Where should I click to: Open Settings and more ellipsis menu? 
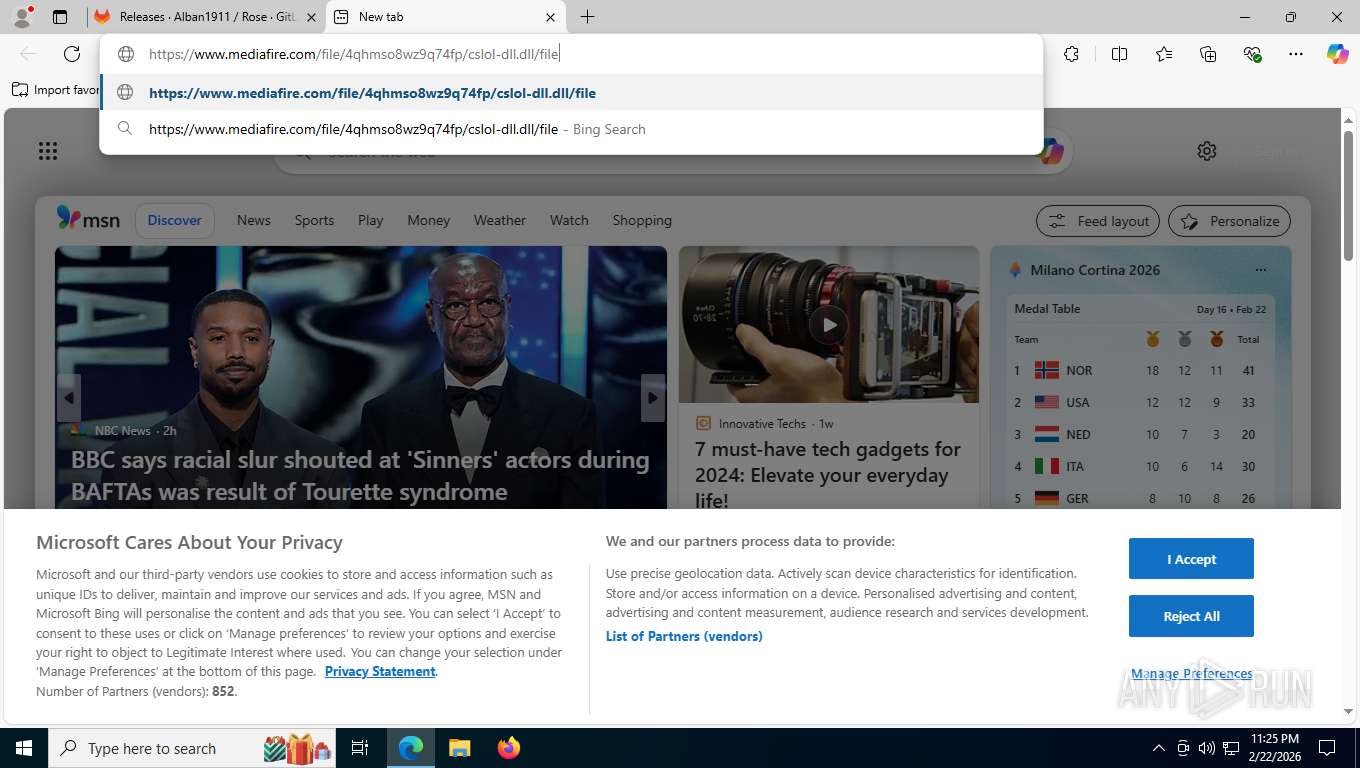click(1296, 54)
